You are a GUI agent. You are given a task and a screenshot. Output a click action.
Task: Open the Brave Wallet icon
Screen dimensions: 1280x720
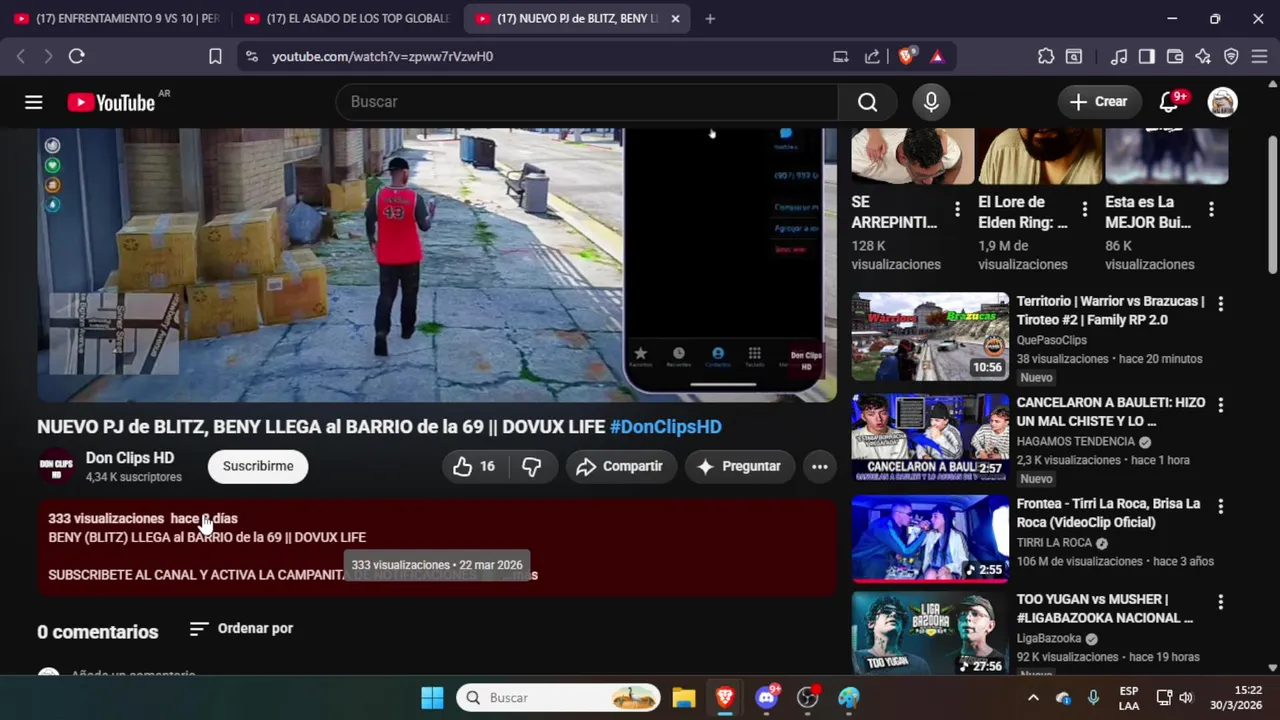click(x=1175, y=57)
